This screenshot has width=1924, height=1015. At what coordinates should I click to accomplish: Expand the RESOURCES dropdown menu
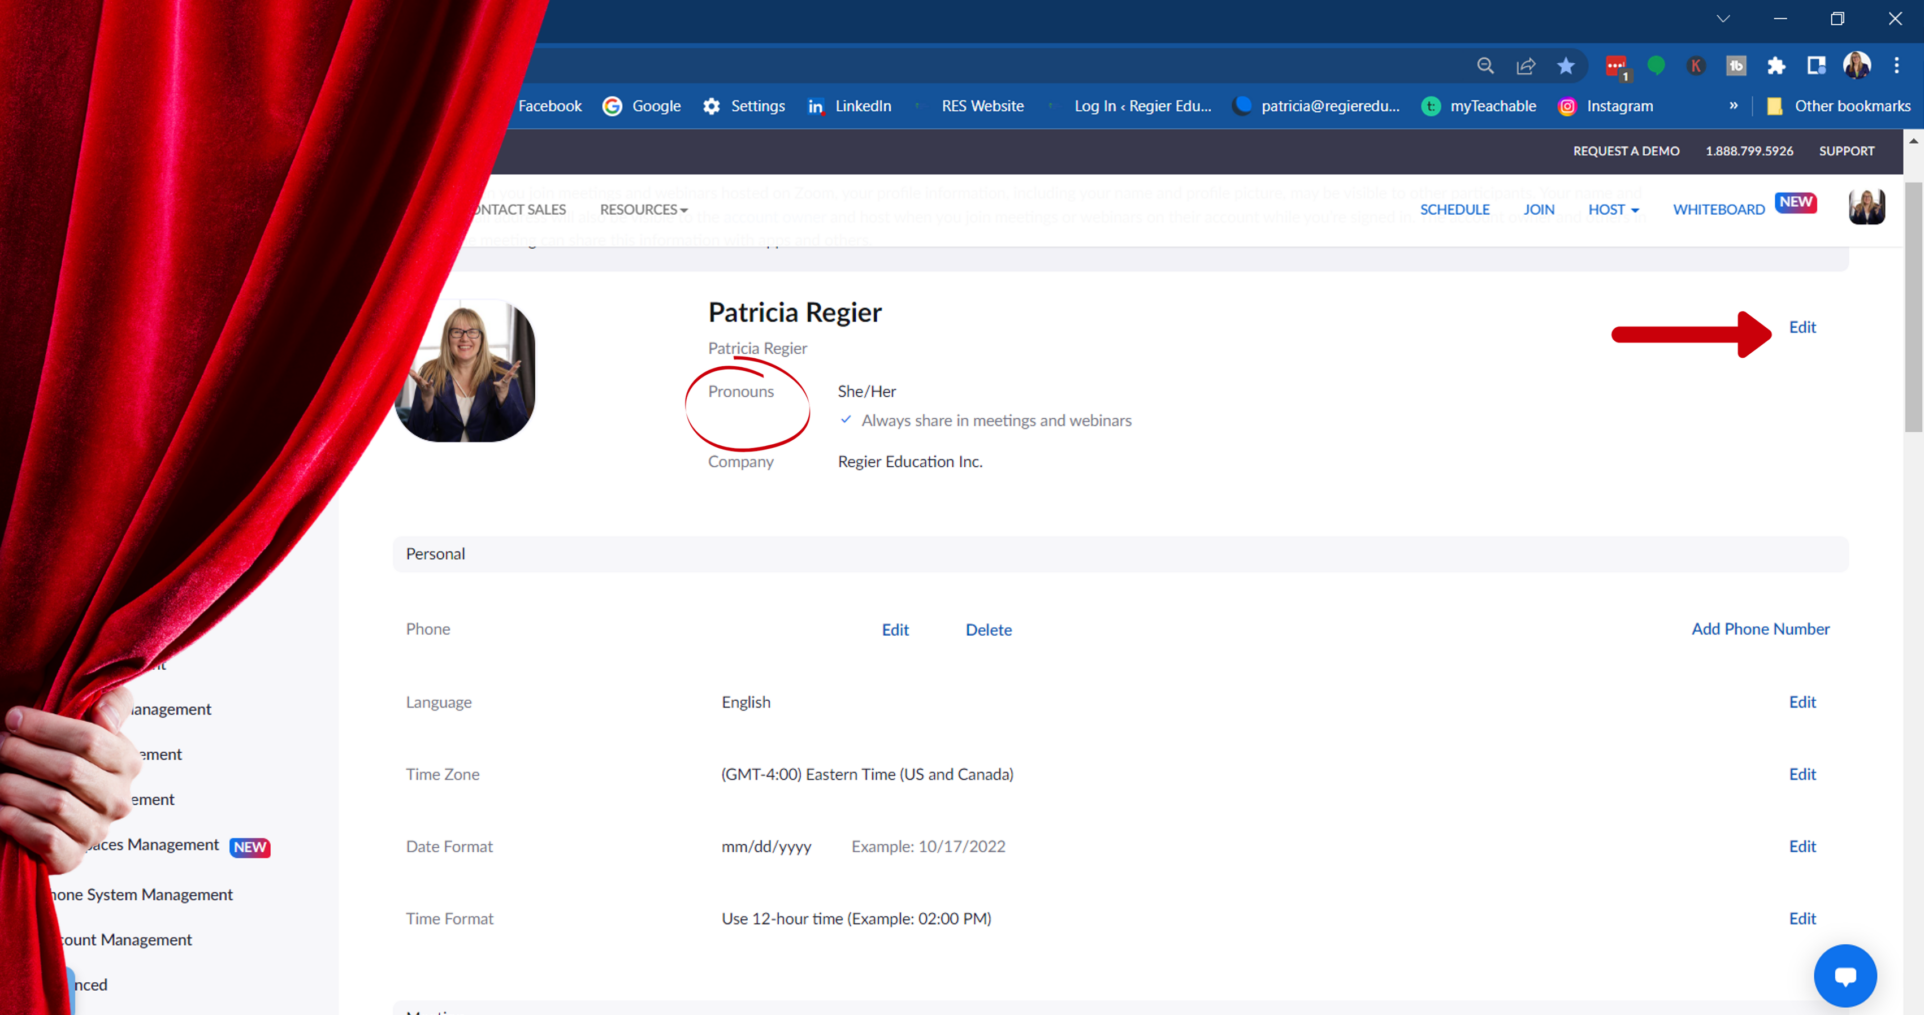click(644, 209)
